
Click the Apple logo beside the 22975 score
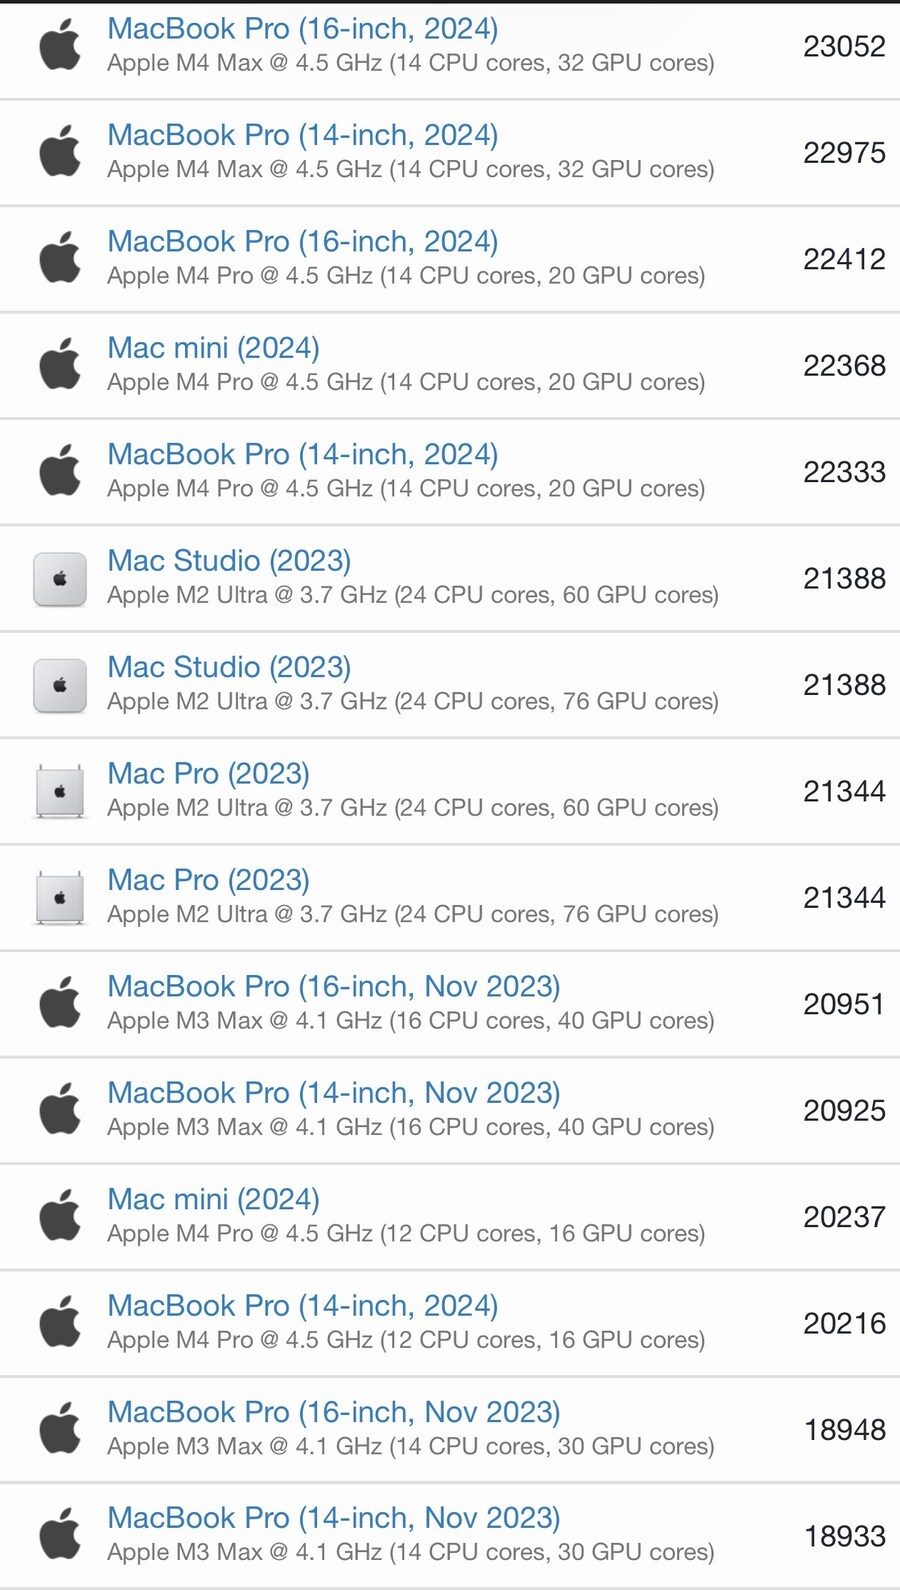coord(60,152)
